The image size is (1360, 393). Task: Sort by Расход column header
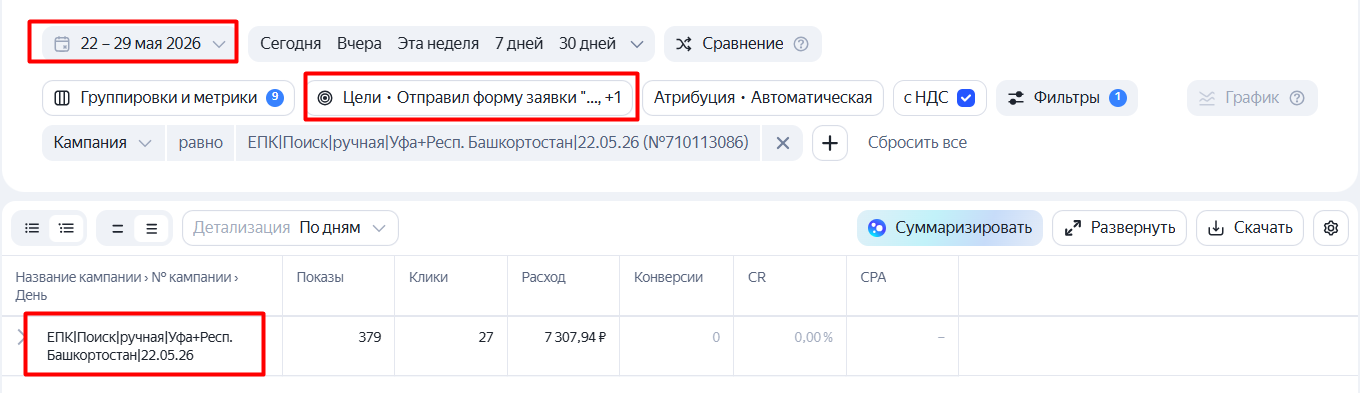[x=543, y=277]
